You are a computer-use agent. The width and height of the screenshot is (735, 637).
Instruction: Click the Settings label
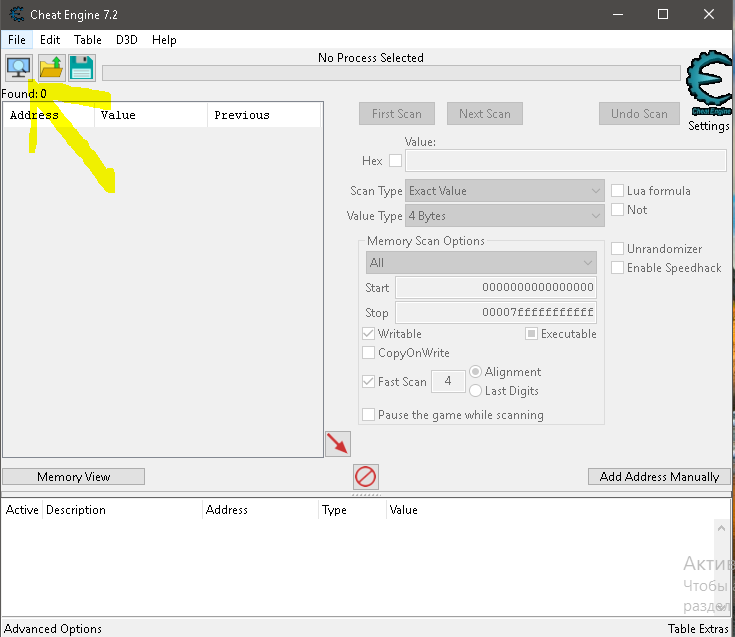(709, 126)
